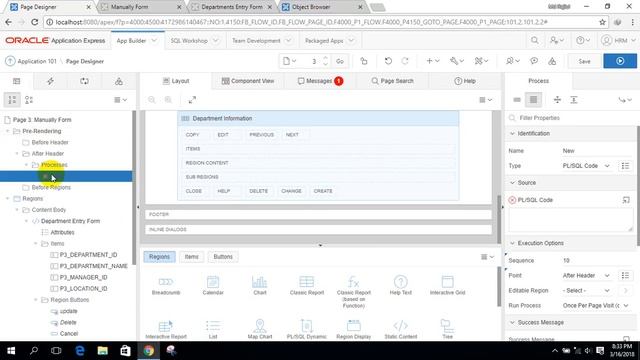Show all properties in property editor
Image resolution: width=640 pixels, height=360 pixels.
533,100
